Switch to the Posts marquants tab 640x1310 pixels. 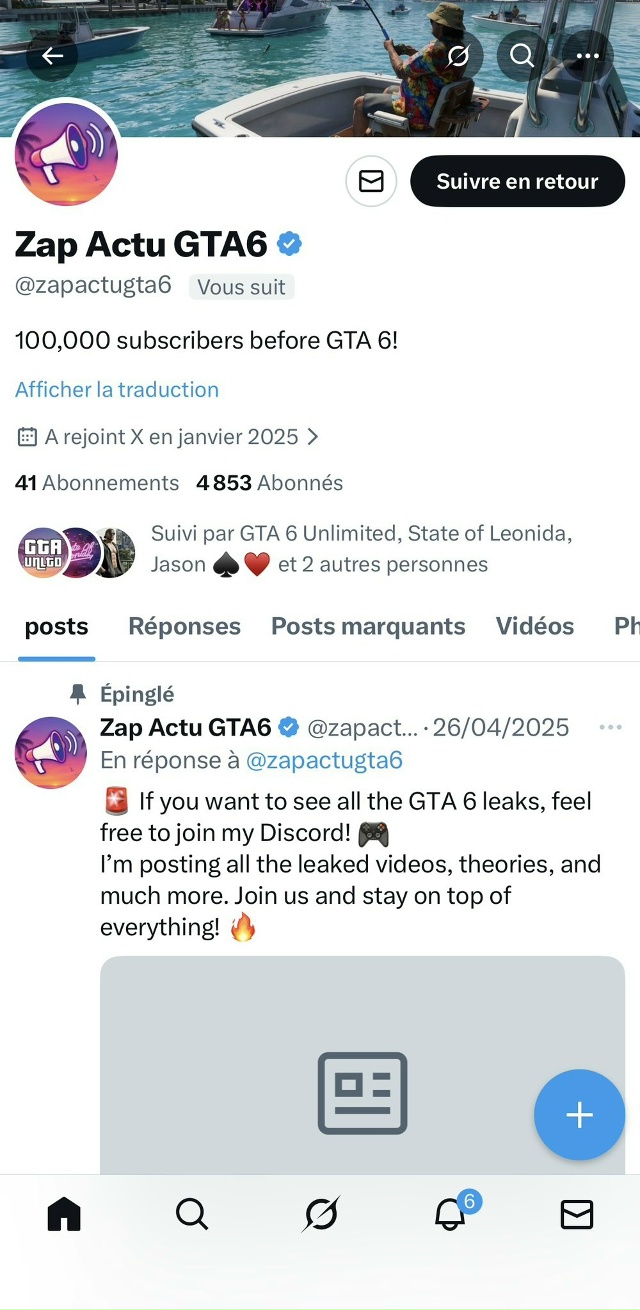368,627
